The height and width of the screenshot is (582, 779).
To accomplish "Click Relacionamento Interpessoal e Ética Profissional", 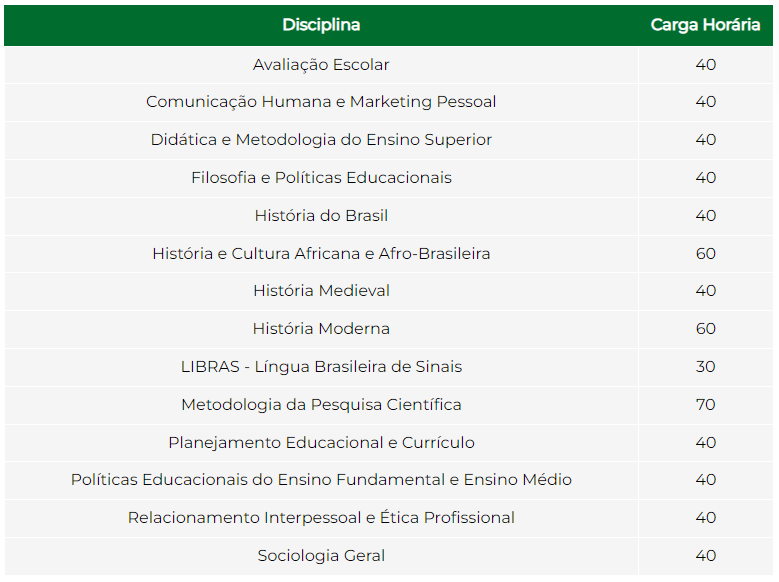I will [321, 517].
